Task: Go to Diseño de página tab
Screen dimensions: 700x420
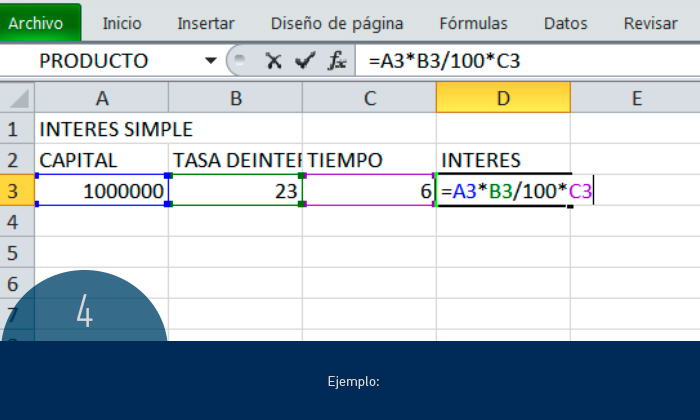Action: coord(337,23)
